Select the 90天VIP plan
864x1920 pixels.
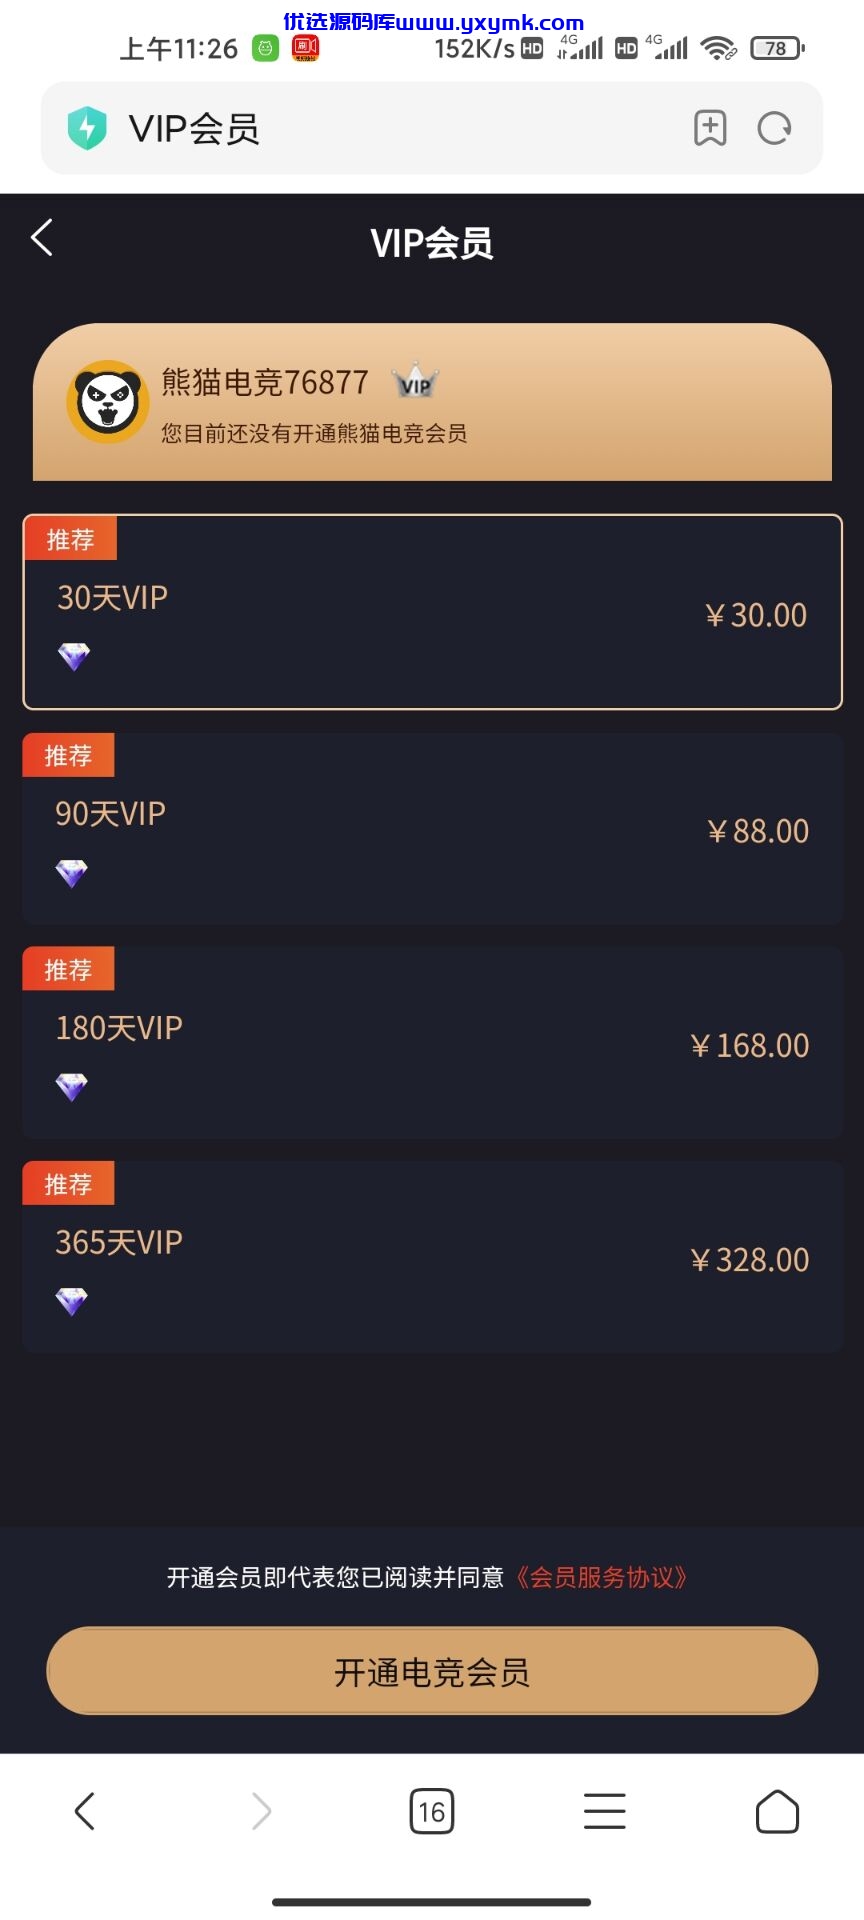coord(432,828)
